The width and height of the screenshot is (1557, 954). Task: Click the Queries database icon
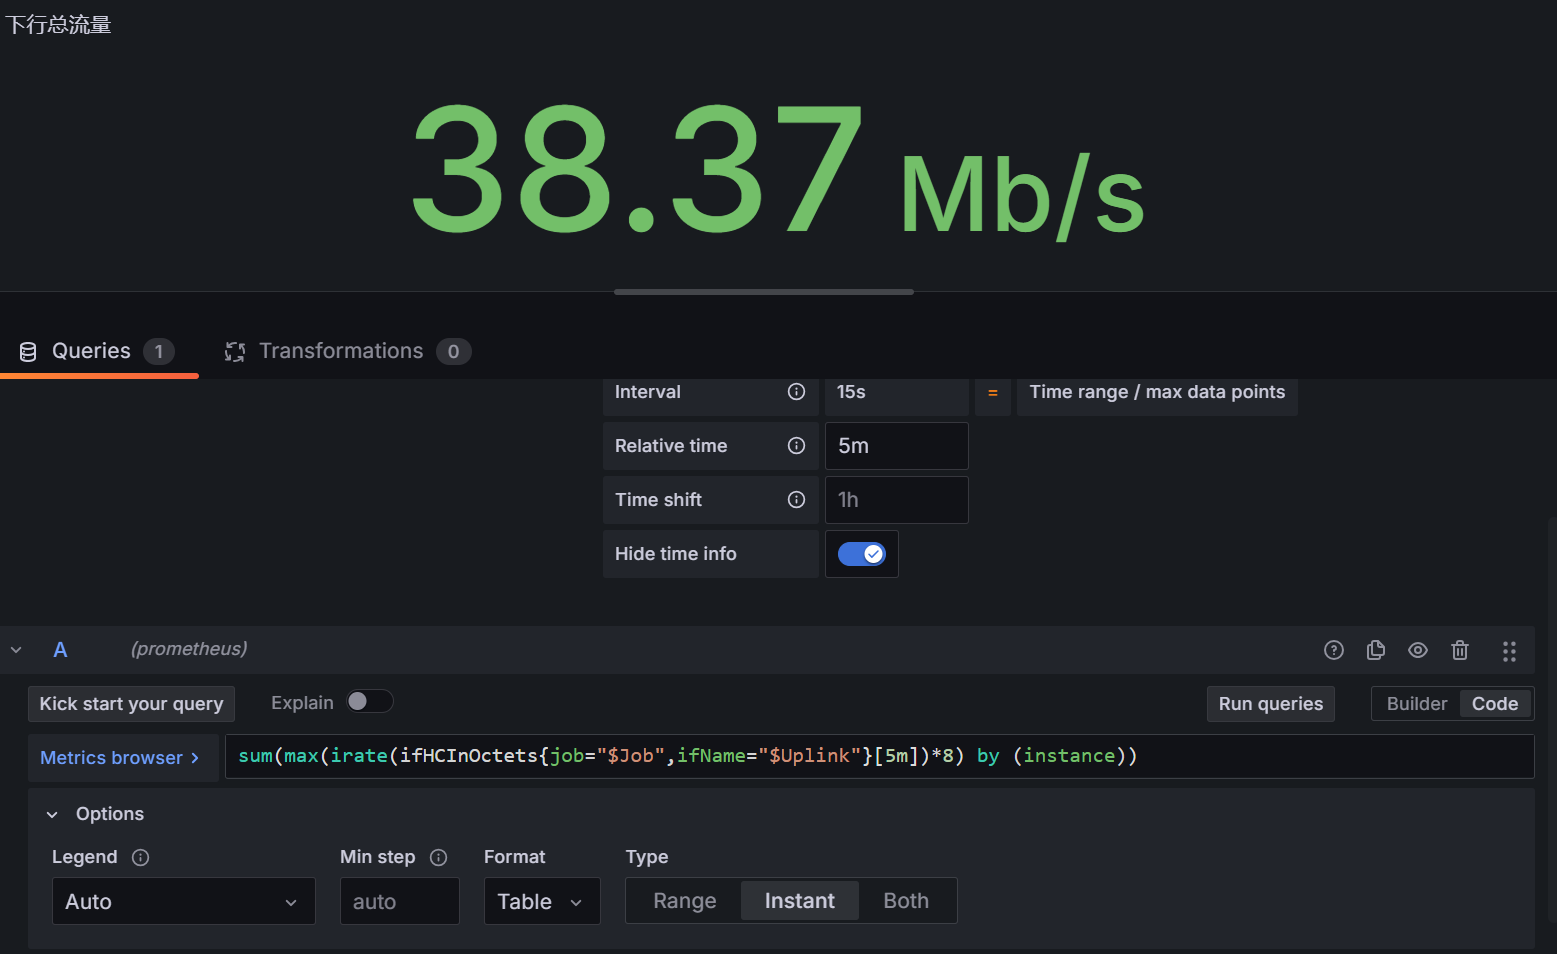click(x=28, y=352)
